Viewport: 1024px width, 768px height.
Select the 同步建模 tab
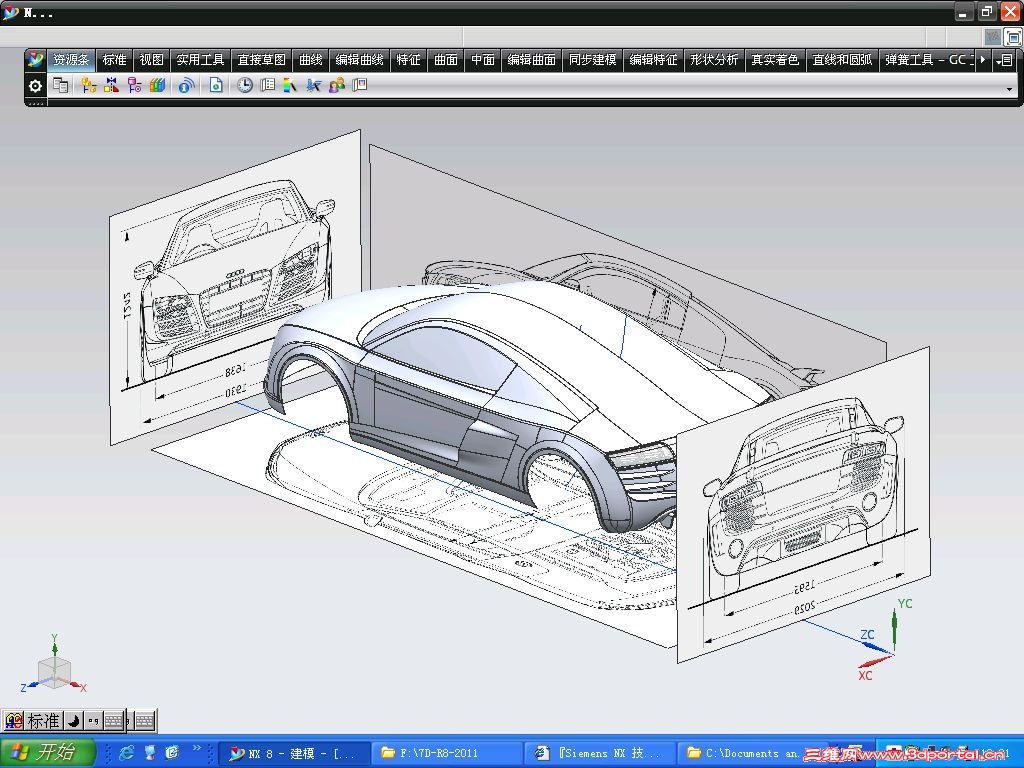tap(592, 60)
